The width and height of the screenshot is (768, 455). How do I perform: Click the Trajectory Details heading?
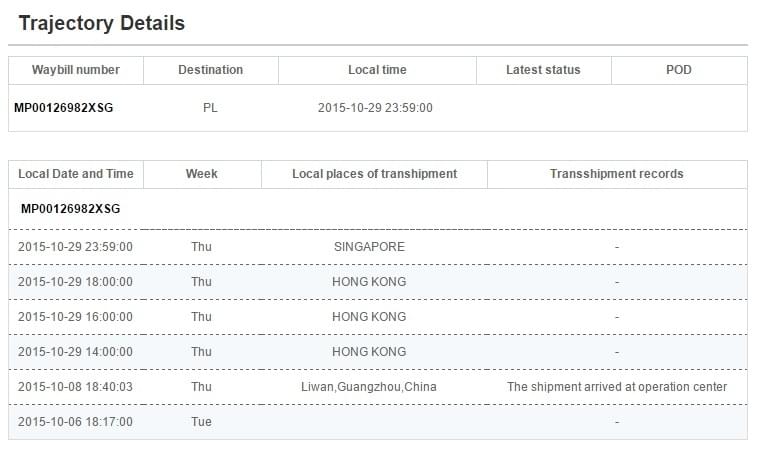[102, 23]
